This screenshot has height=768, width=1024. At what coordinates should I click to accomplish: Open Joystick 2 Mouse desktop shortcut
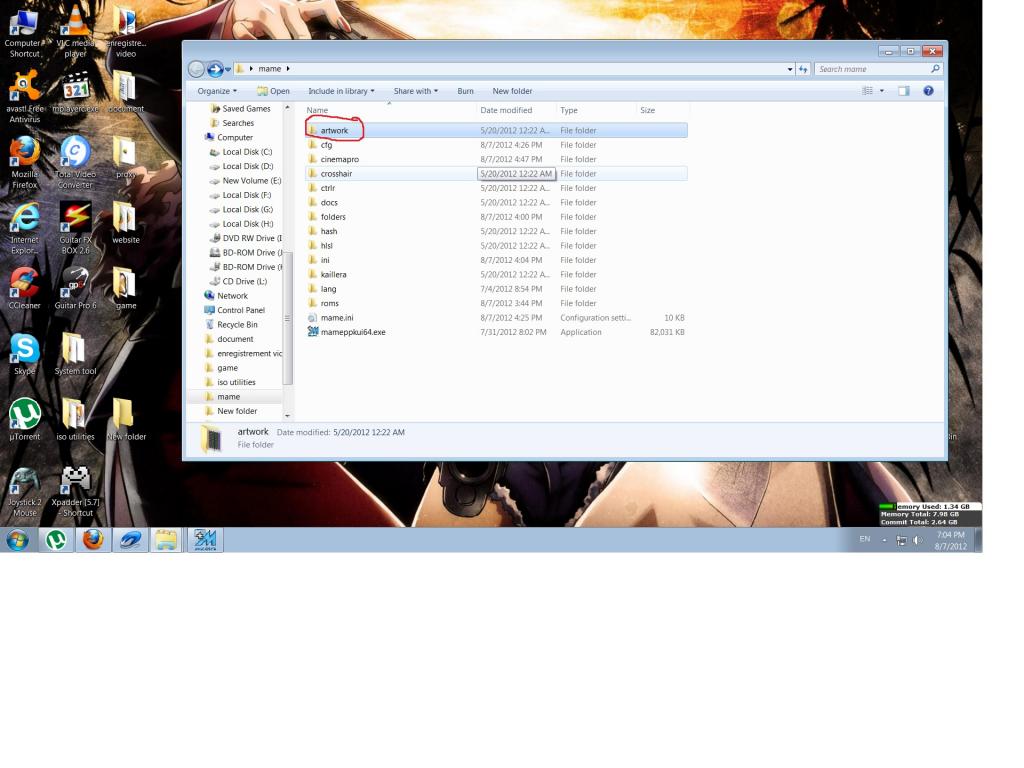(25, 492)
